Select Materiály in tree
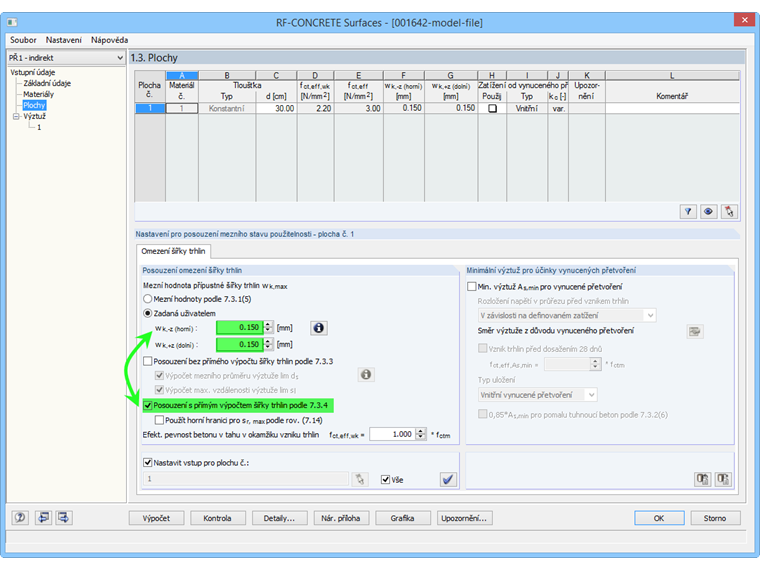Viewport: 760px width, 570px height. (38, 94)
